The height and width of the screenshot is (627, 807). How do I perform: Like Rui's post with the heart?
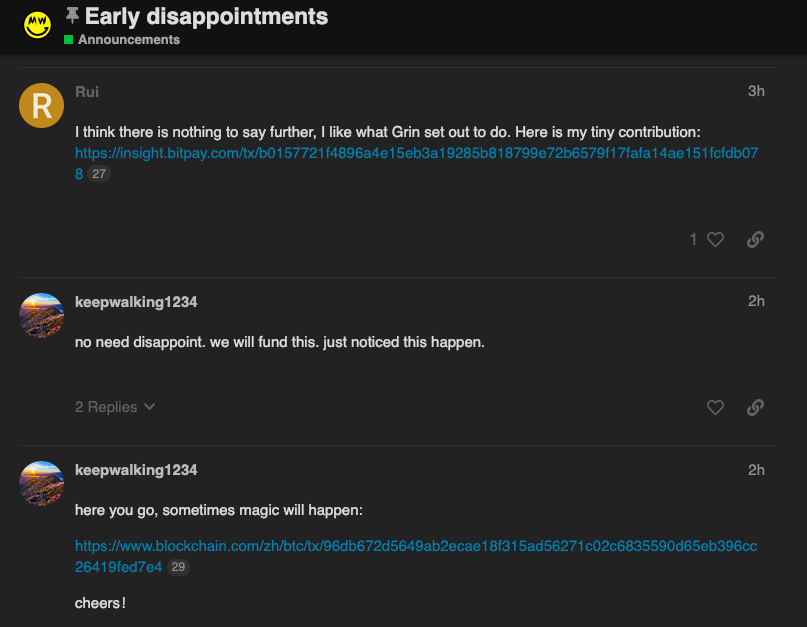pos(715,239)
